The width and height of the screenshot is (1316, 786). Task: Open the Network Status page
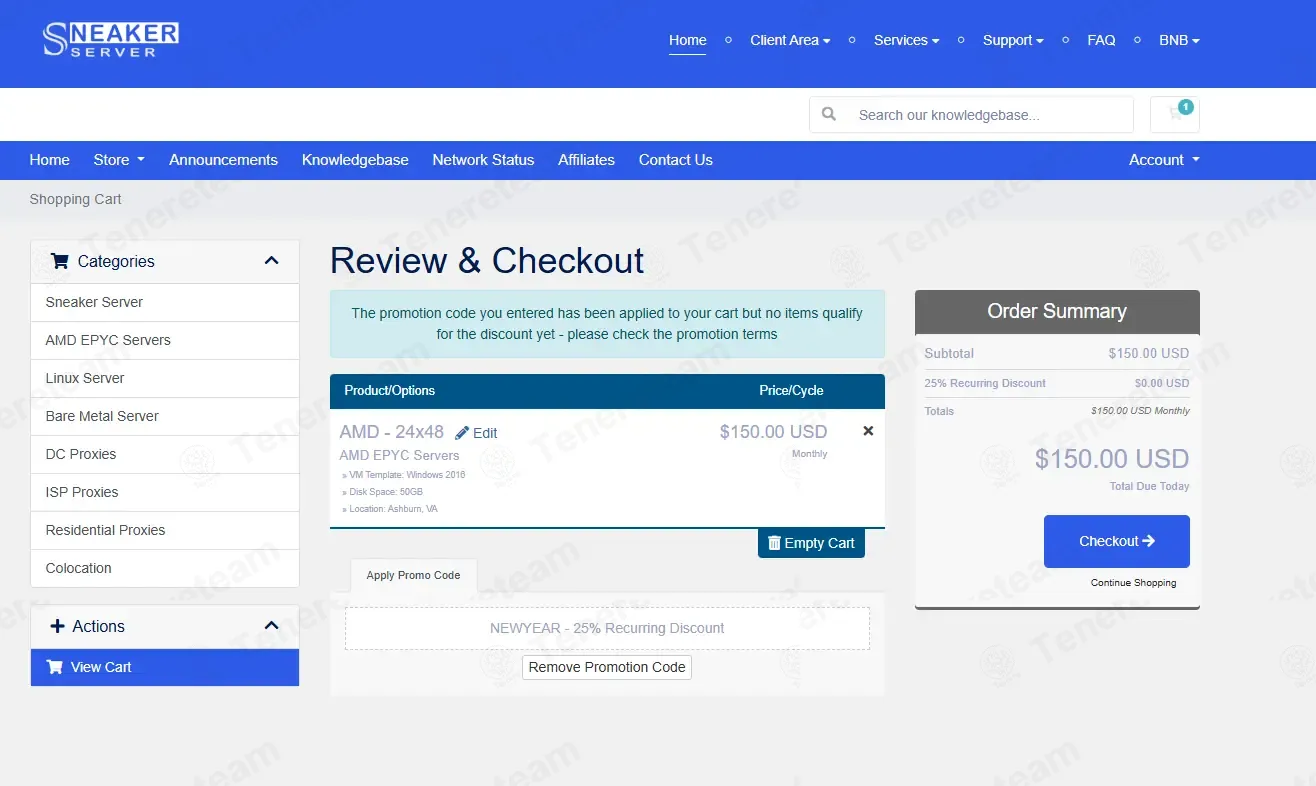click(483, 160)
